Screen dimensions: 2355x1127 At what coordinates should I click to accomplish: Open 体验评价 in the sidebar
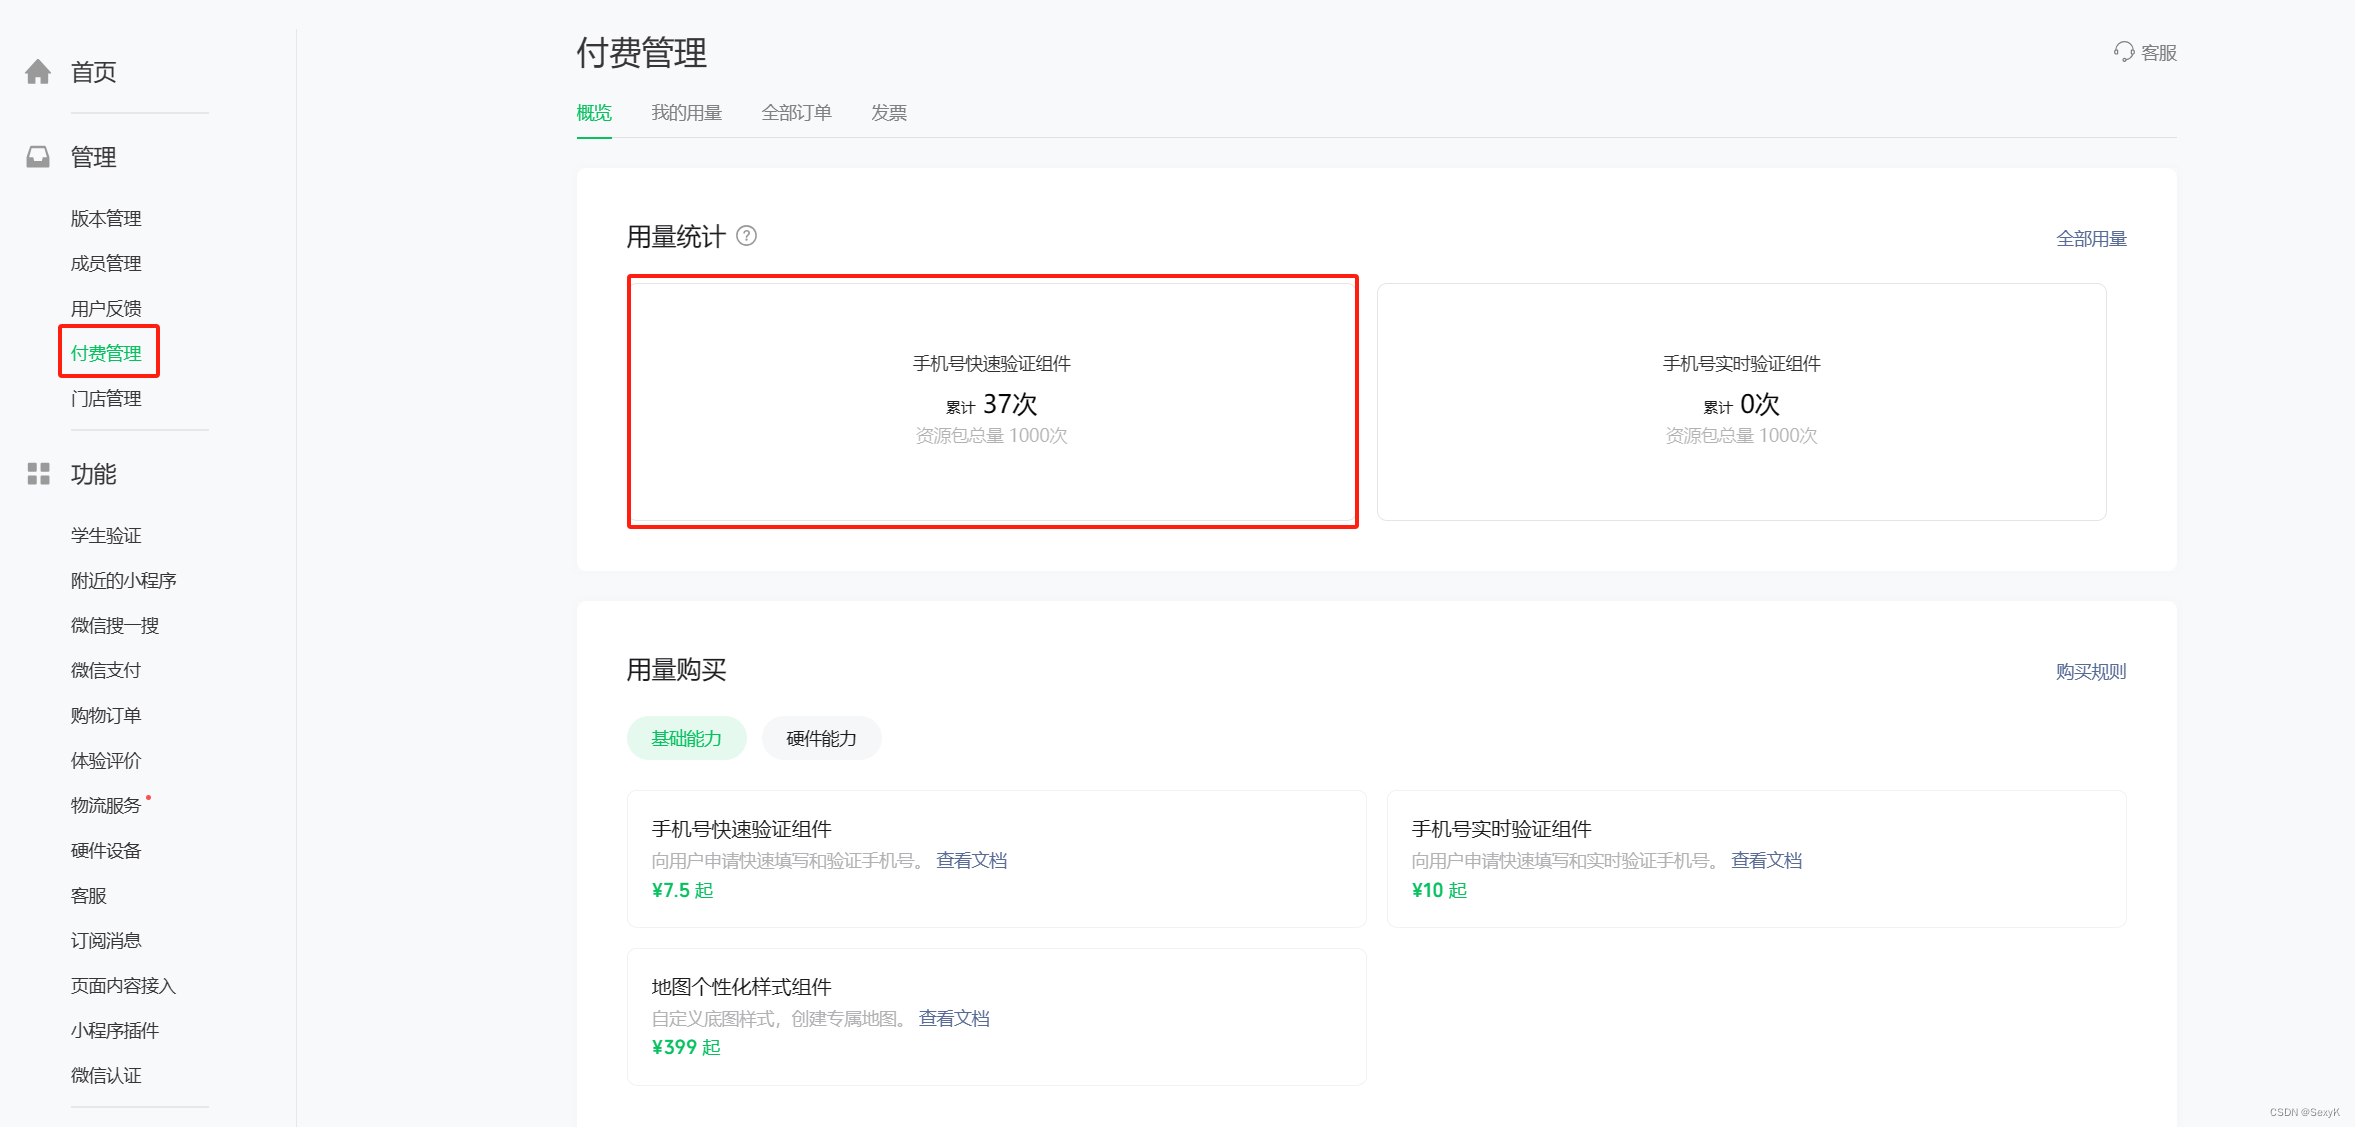(x=106, y=760)
